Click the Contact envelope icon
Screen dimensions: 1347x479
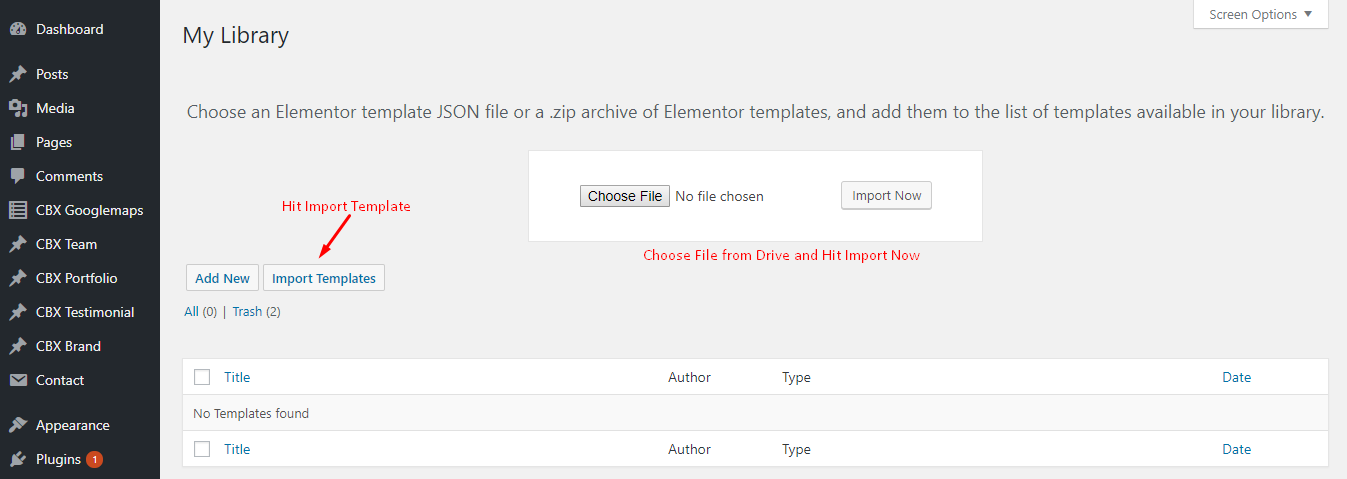(x=17, y=380)
